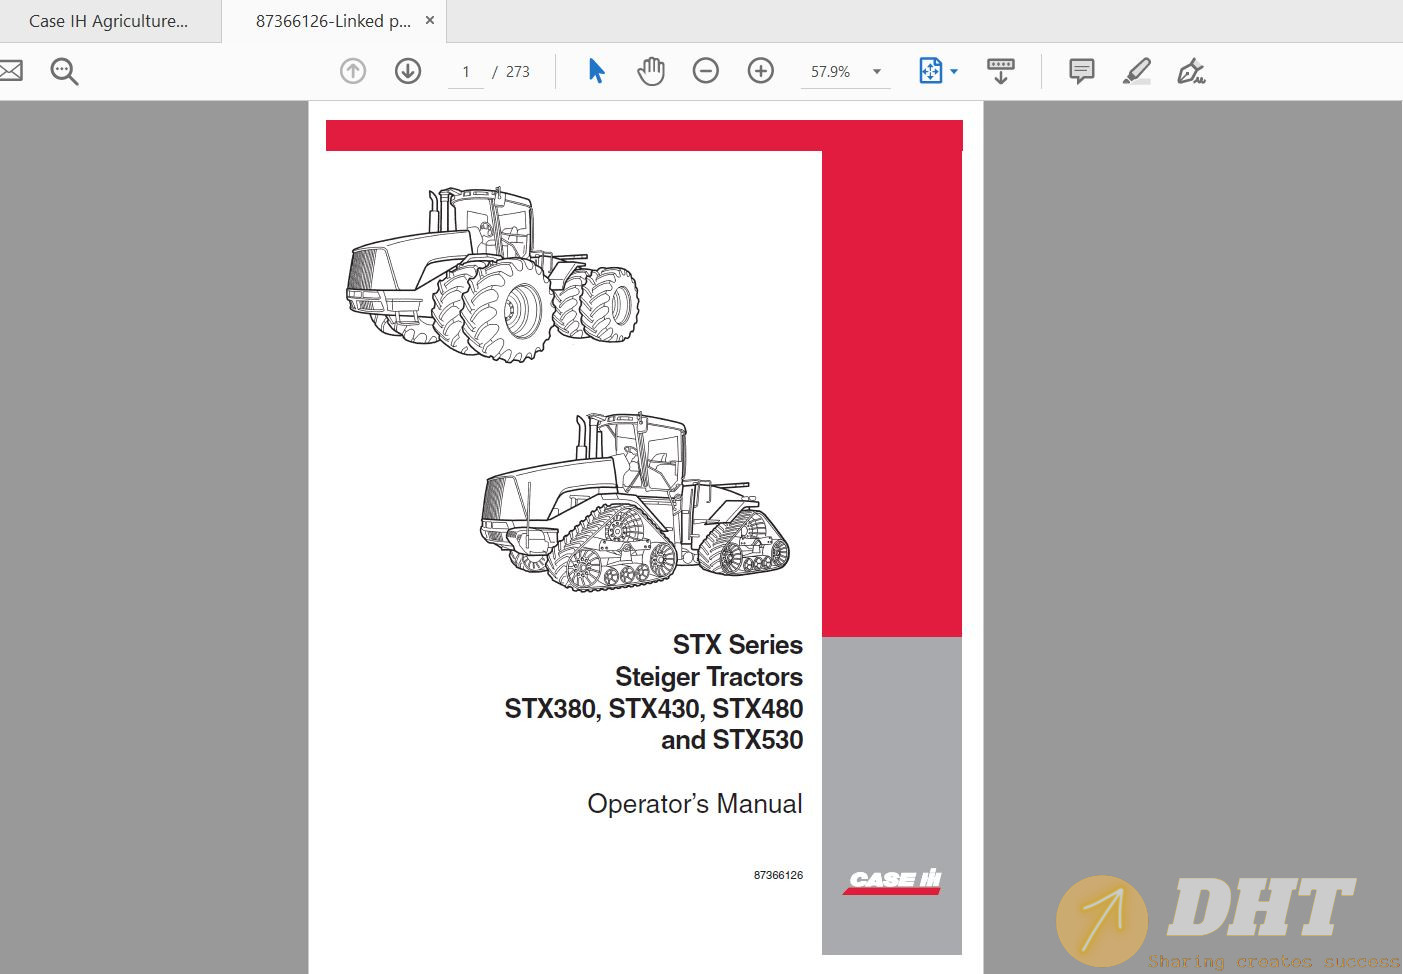Click the Case IH logo on cover
This screenshot has width=1403, height=974.
tap(892, 880)
